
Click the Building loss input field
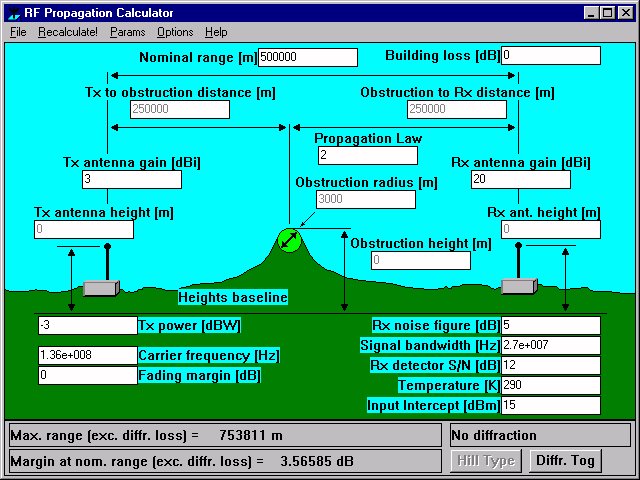550,55
